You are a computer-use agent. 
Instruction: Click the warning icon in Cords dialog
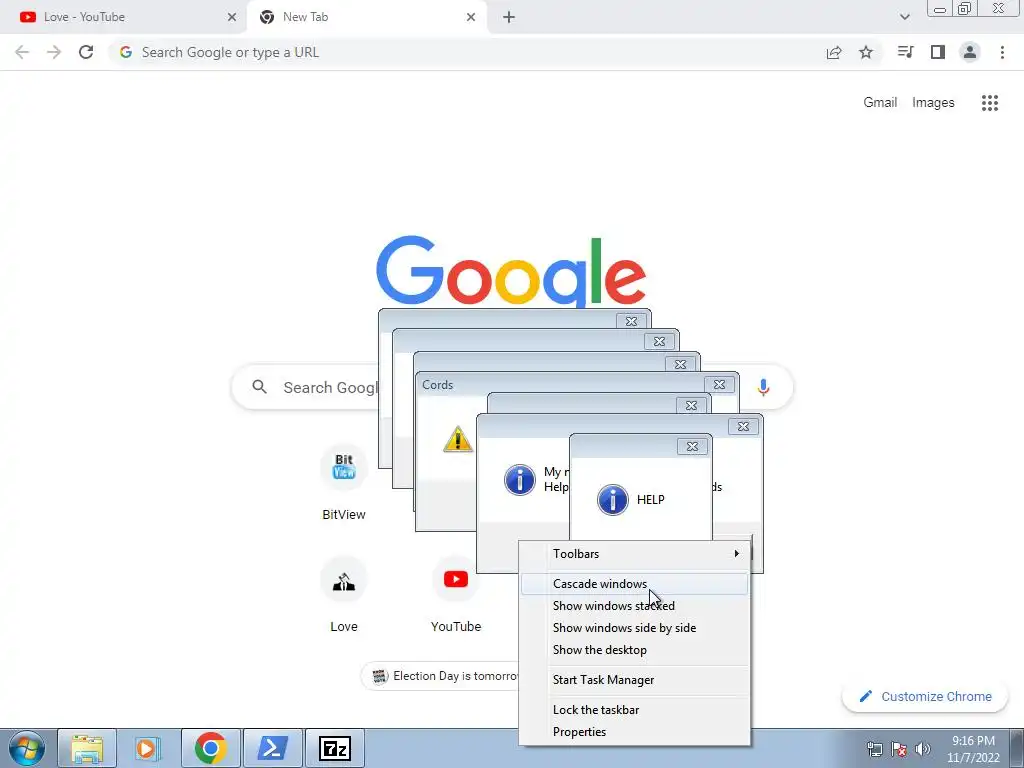coord(458,440)
